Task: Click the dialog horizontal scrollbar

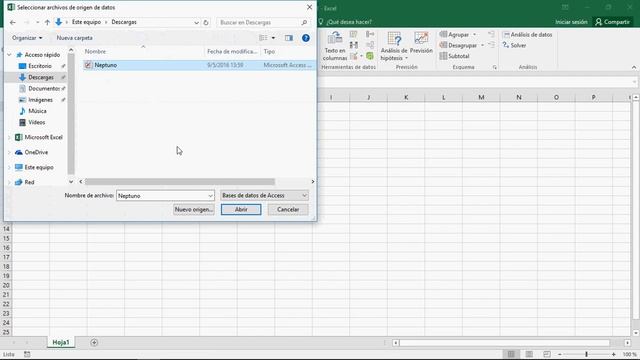Action: 180,182
